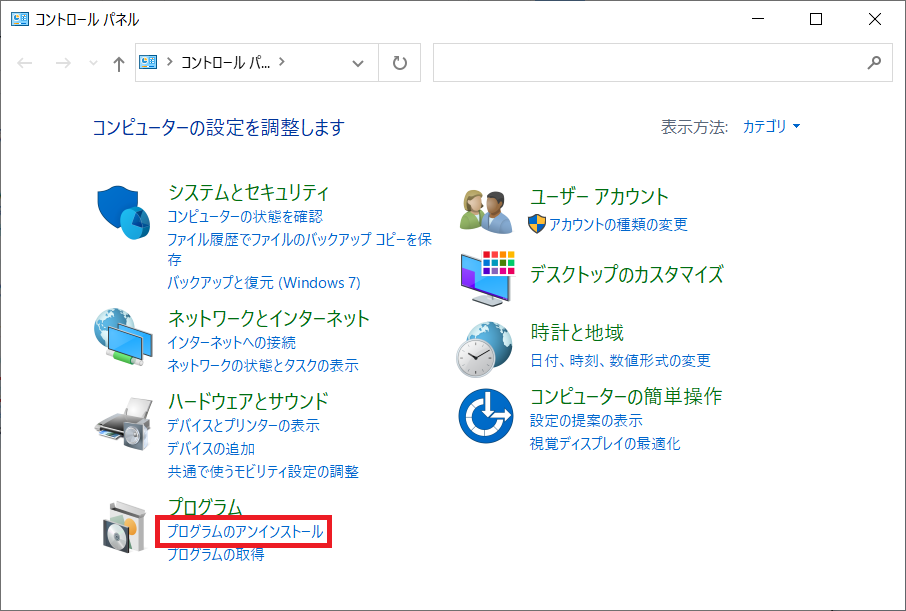The width and height of the screenshot is (906, 611).
Task: Open プログラムのアンインストール link
Action: [x=245, y=532]
